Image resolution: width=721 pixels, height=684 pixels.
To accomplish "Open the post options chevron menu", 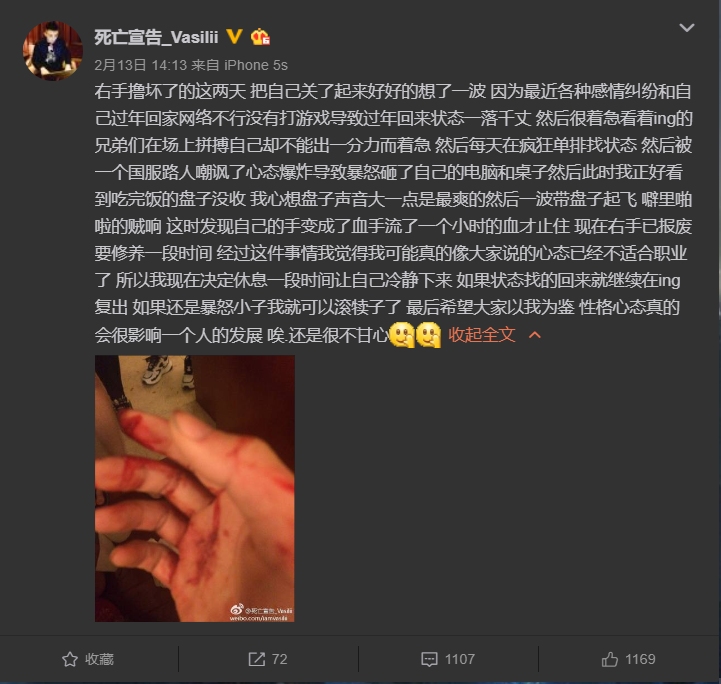I will (687, 28).
